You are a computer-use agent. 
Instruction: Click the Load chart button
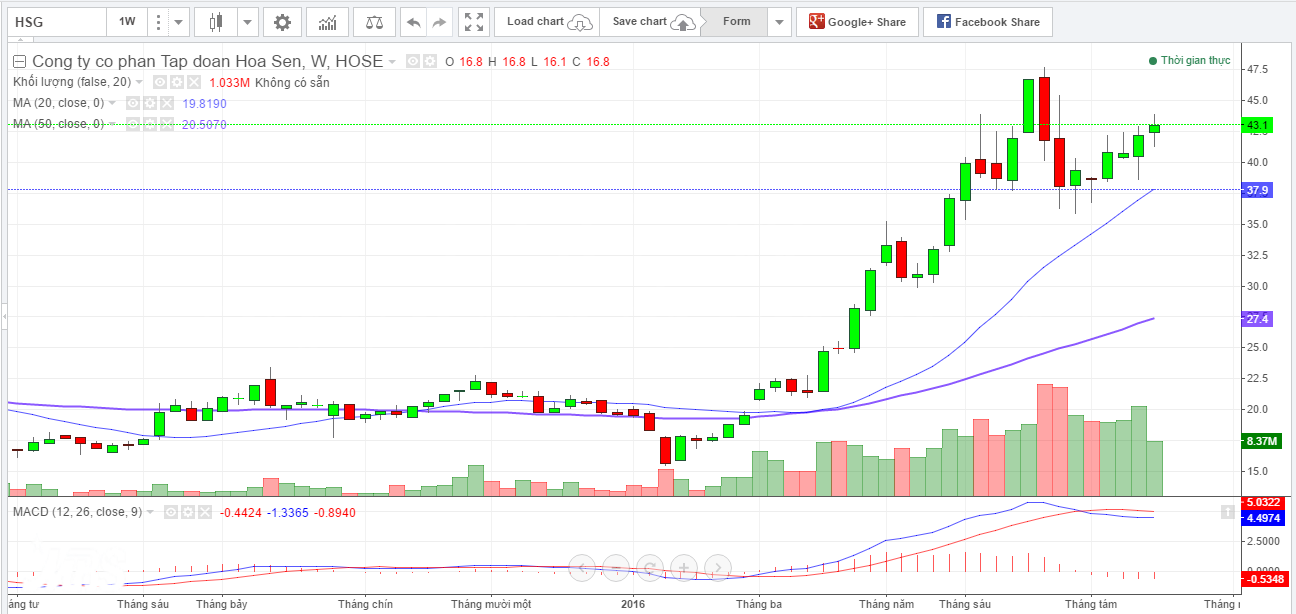pos(547,22)
